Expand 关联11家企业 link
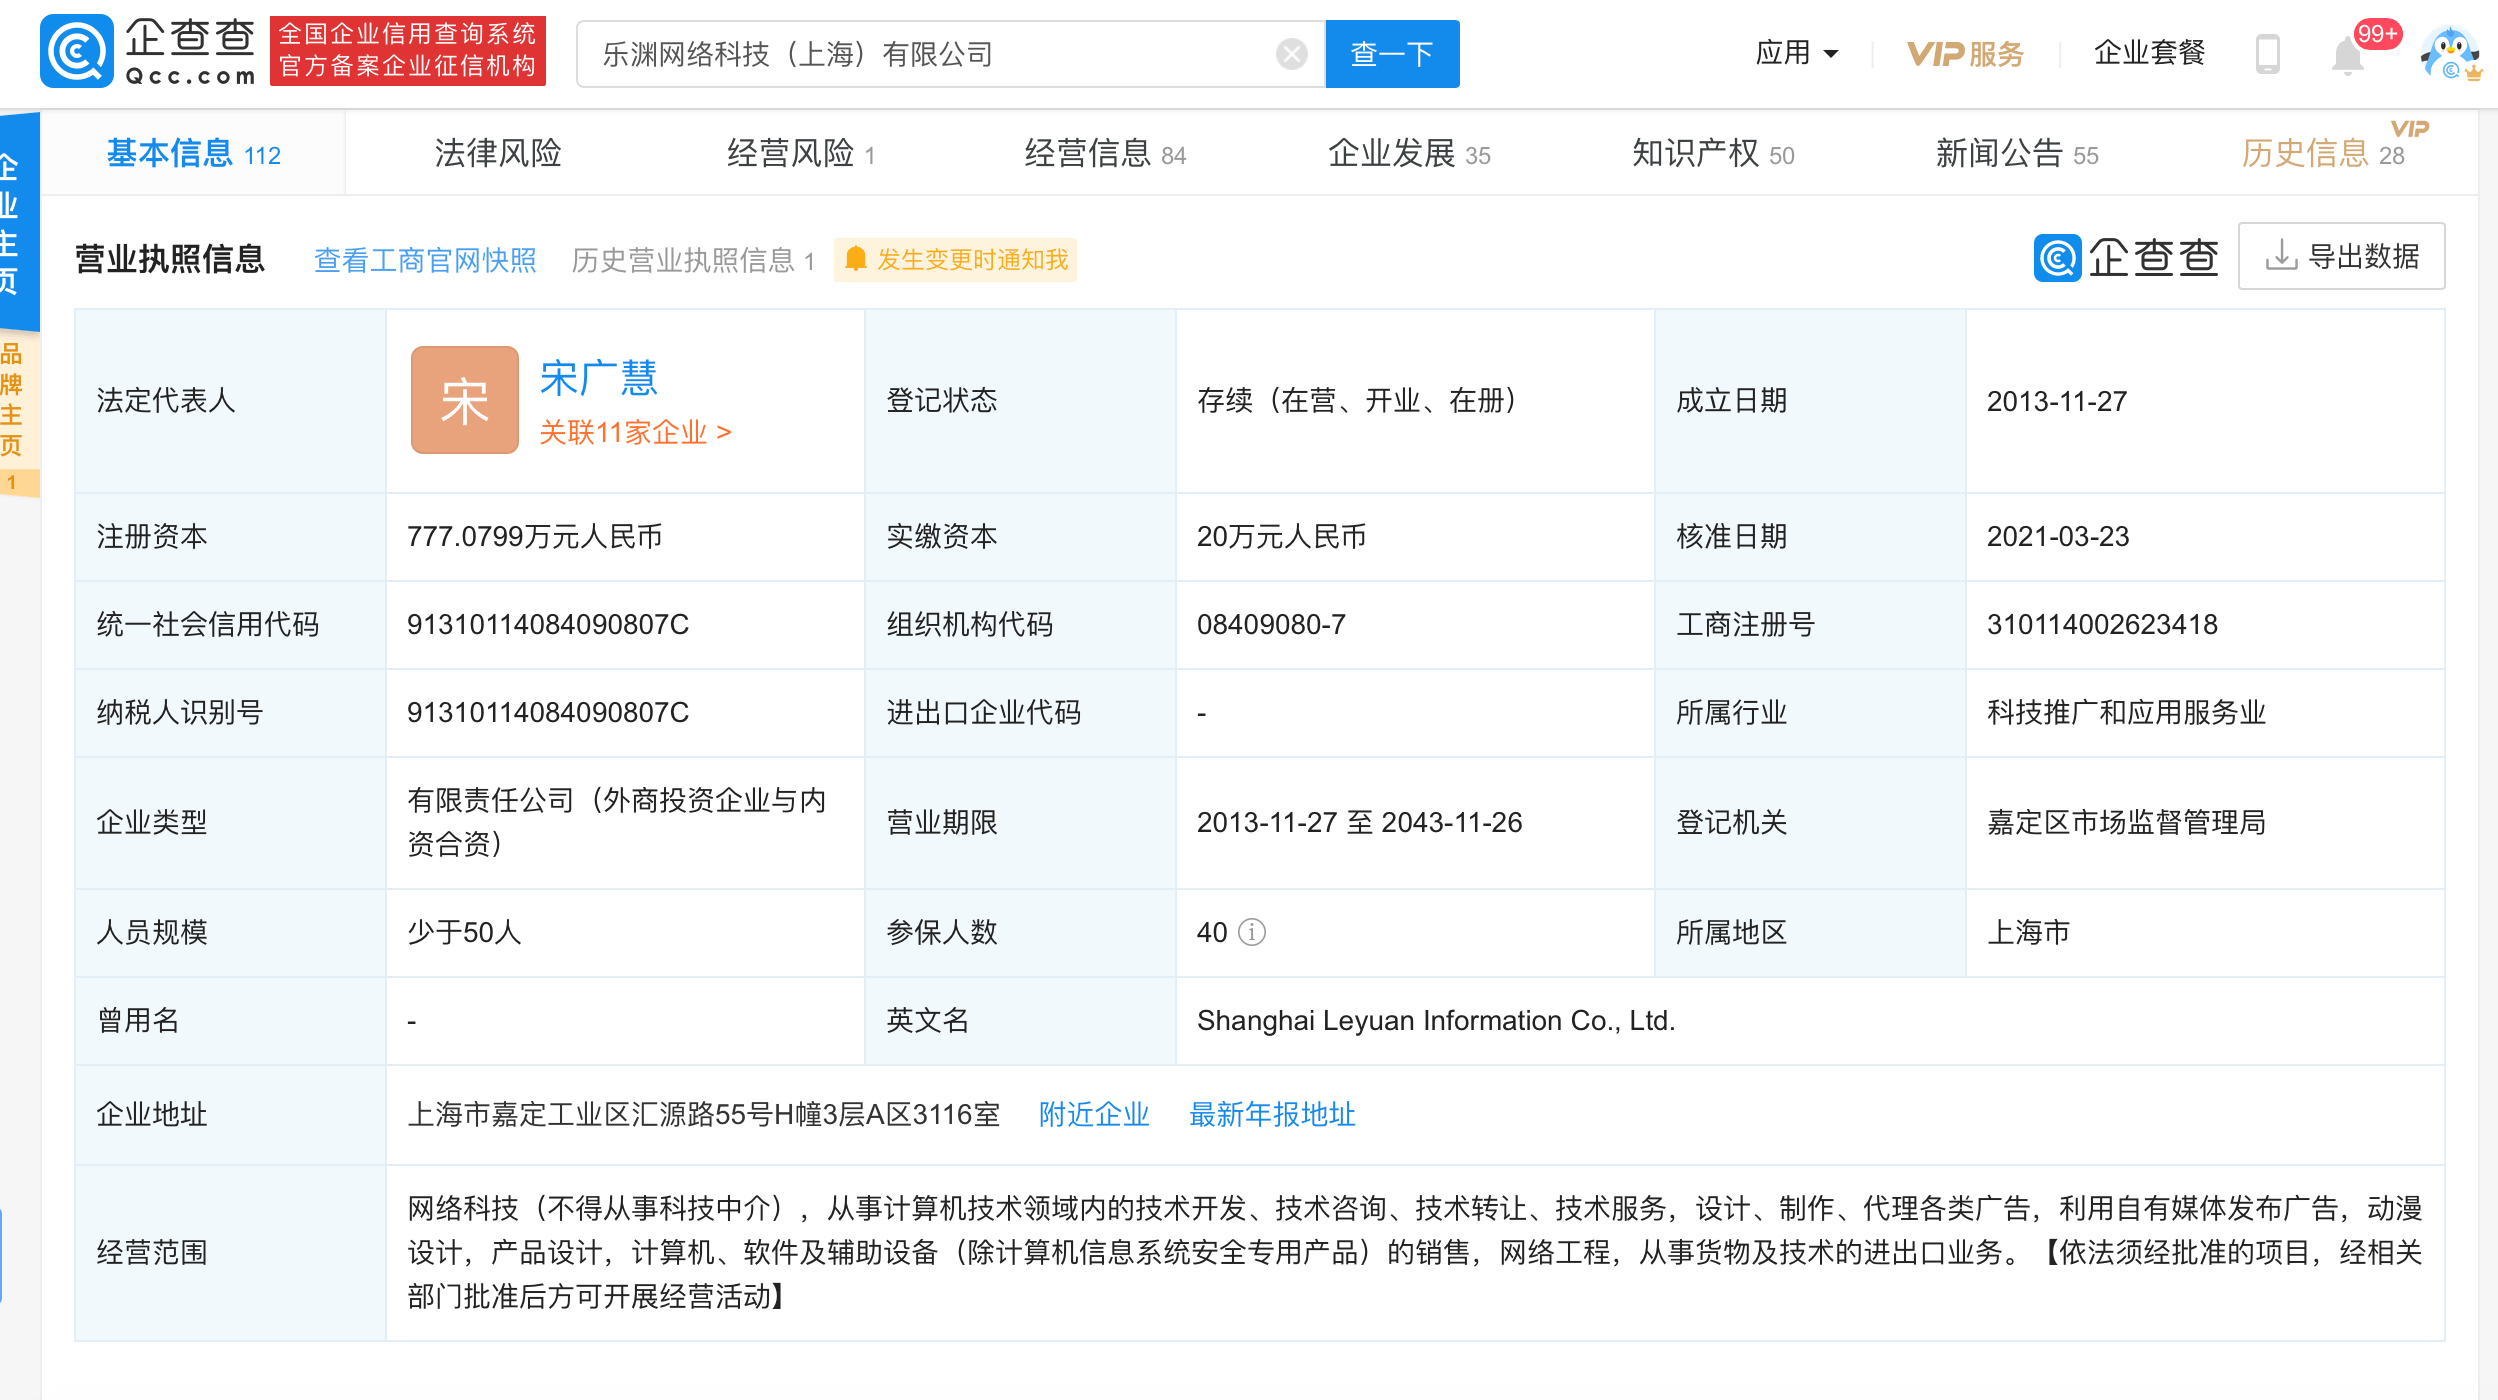This screenshot has height=1400, width=2498. click(x=636, y=432)
